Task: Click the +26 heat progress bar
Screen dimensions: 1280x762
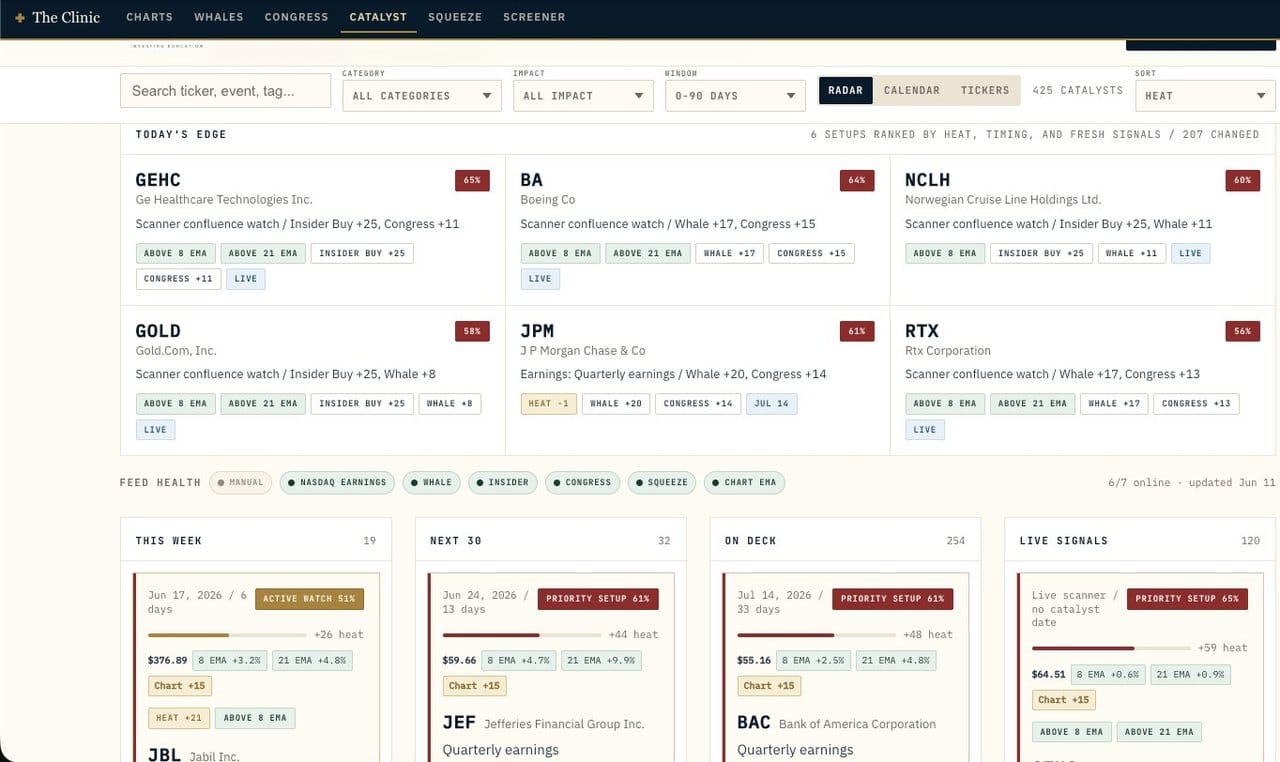Action: (227, 635)
